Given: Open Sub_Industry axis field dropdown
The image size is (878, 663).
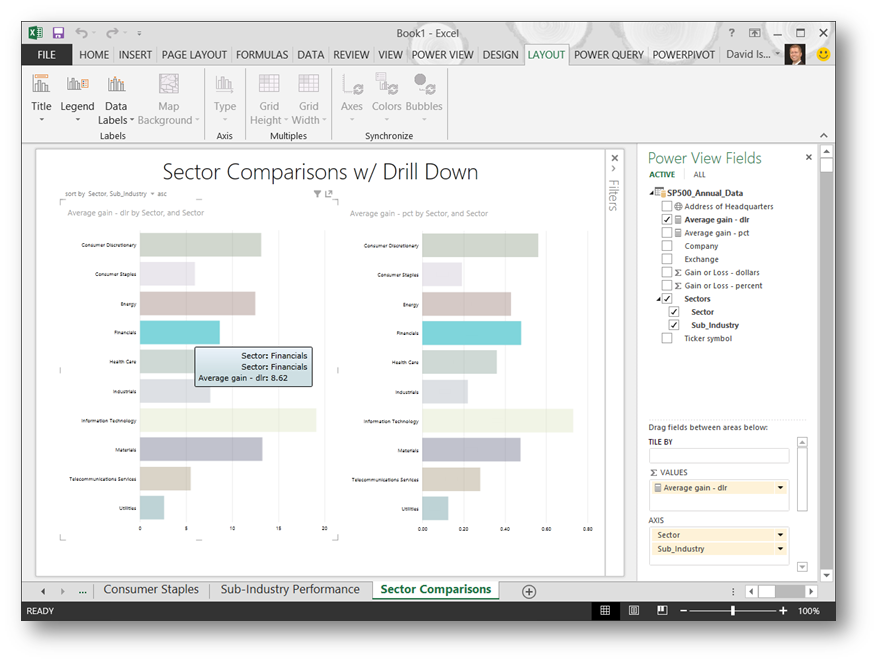Looking at the screenshot, I should point(780,549).
